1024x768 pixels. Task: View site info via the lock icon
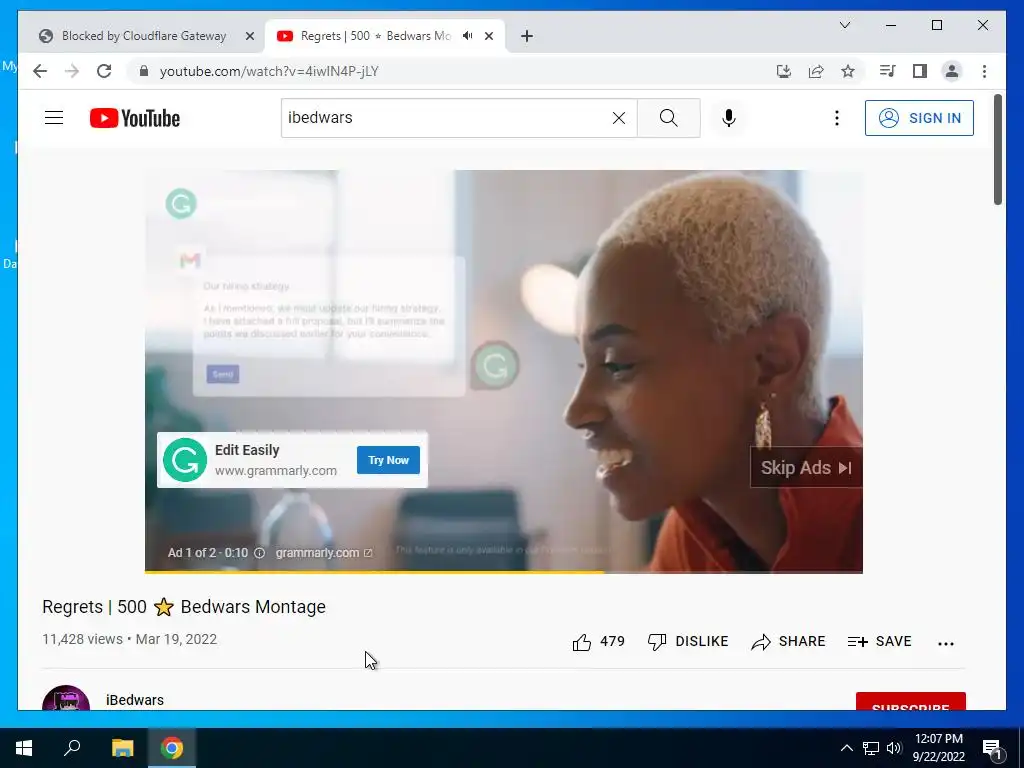pyautogui.click(x=144, y=71)
